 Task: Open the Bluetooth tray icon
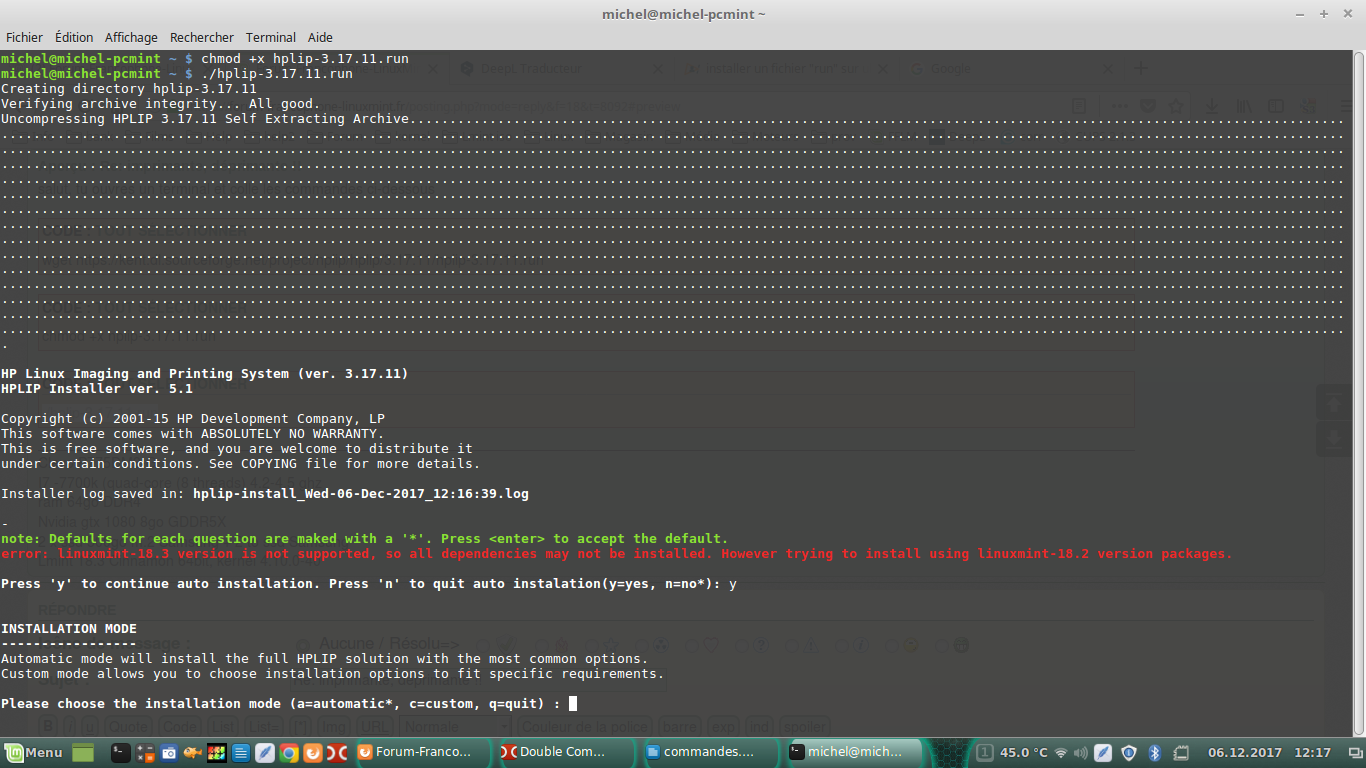1153,752
